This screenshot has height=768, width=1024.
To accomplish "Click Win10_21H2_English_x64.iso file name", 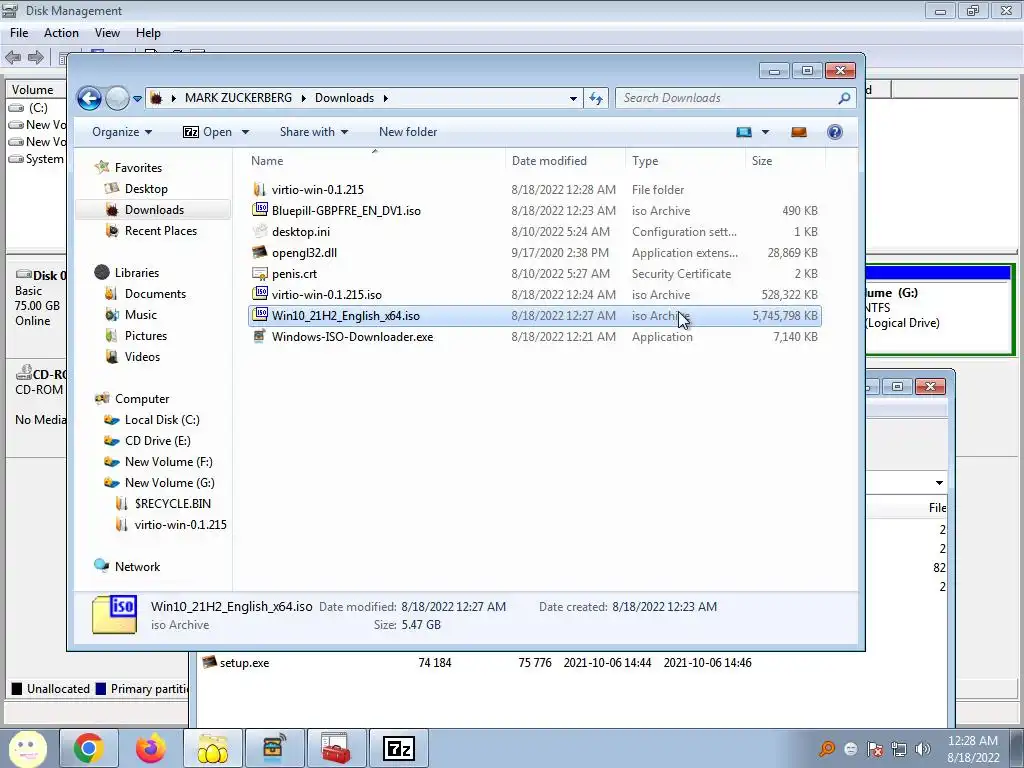I will [345, 315].
